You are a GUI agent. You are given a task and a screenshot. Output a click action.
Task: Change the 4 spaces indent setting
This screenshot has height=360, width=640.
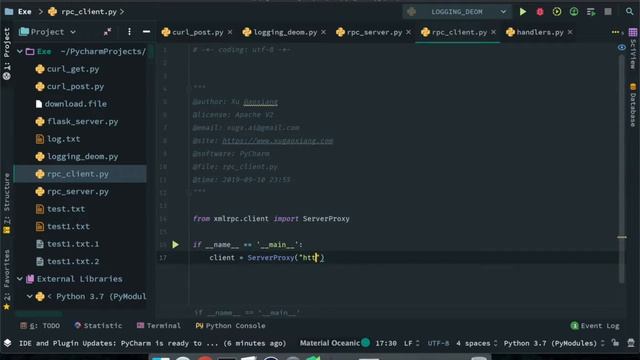pyautogui.click(x=477, y=343)
